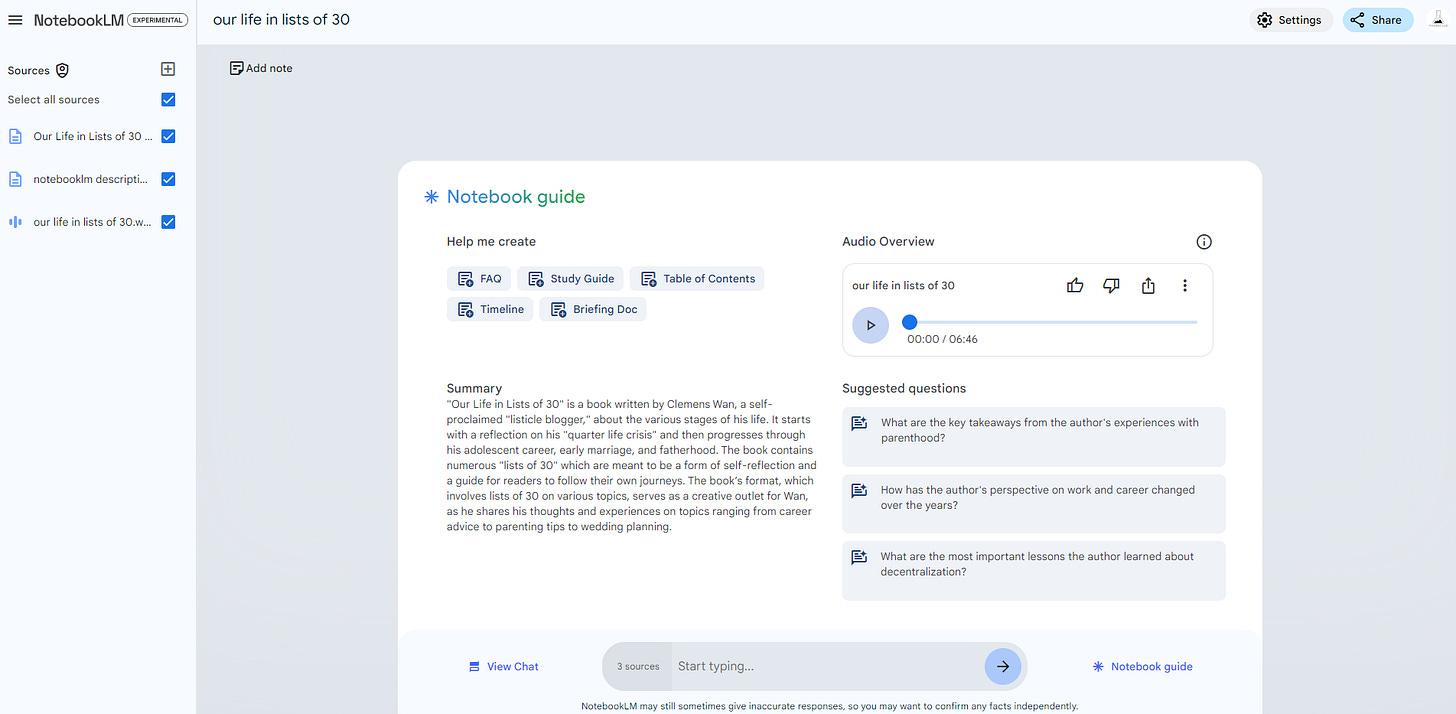Click the Share button
This screenshot has height=714, width=1456.
[x=1378, y=20]
